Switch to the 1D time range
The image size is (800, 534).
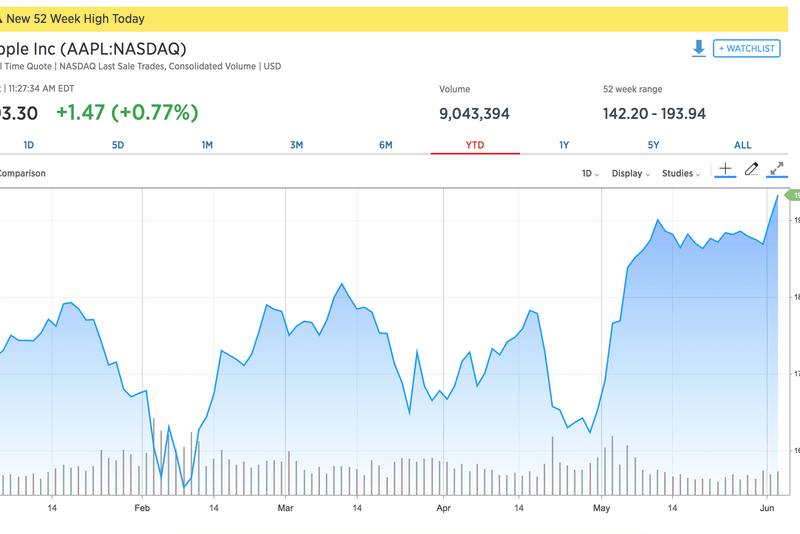coord(28,145)
